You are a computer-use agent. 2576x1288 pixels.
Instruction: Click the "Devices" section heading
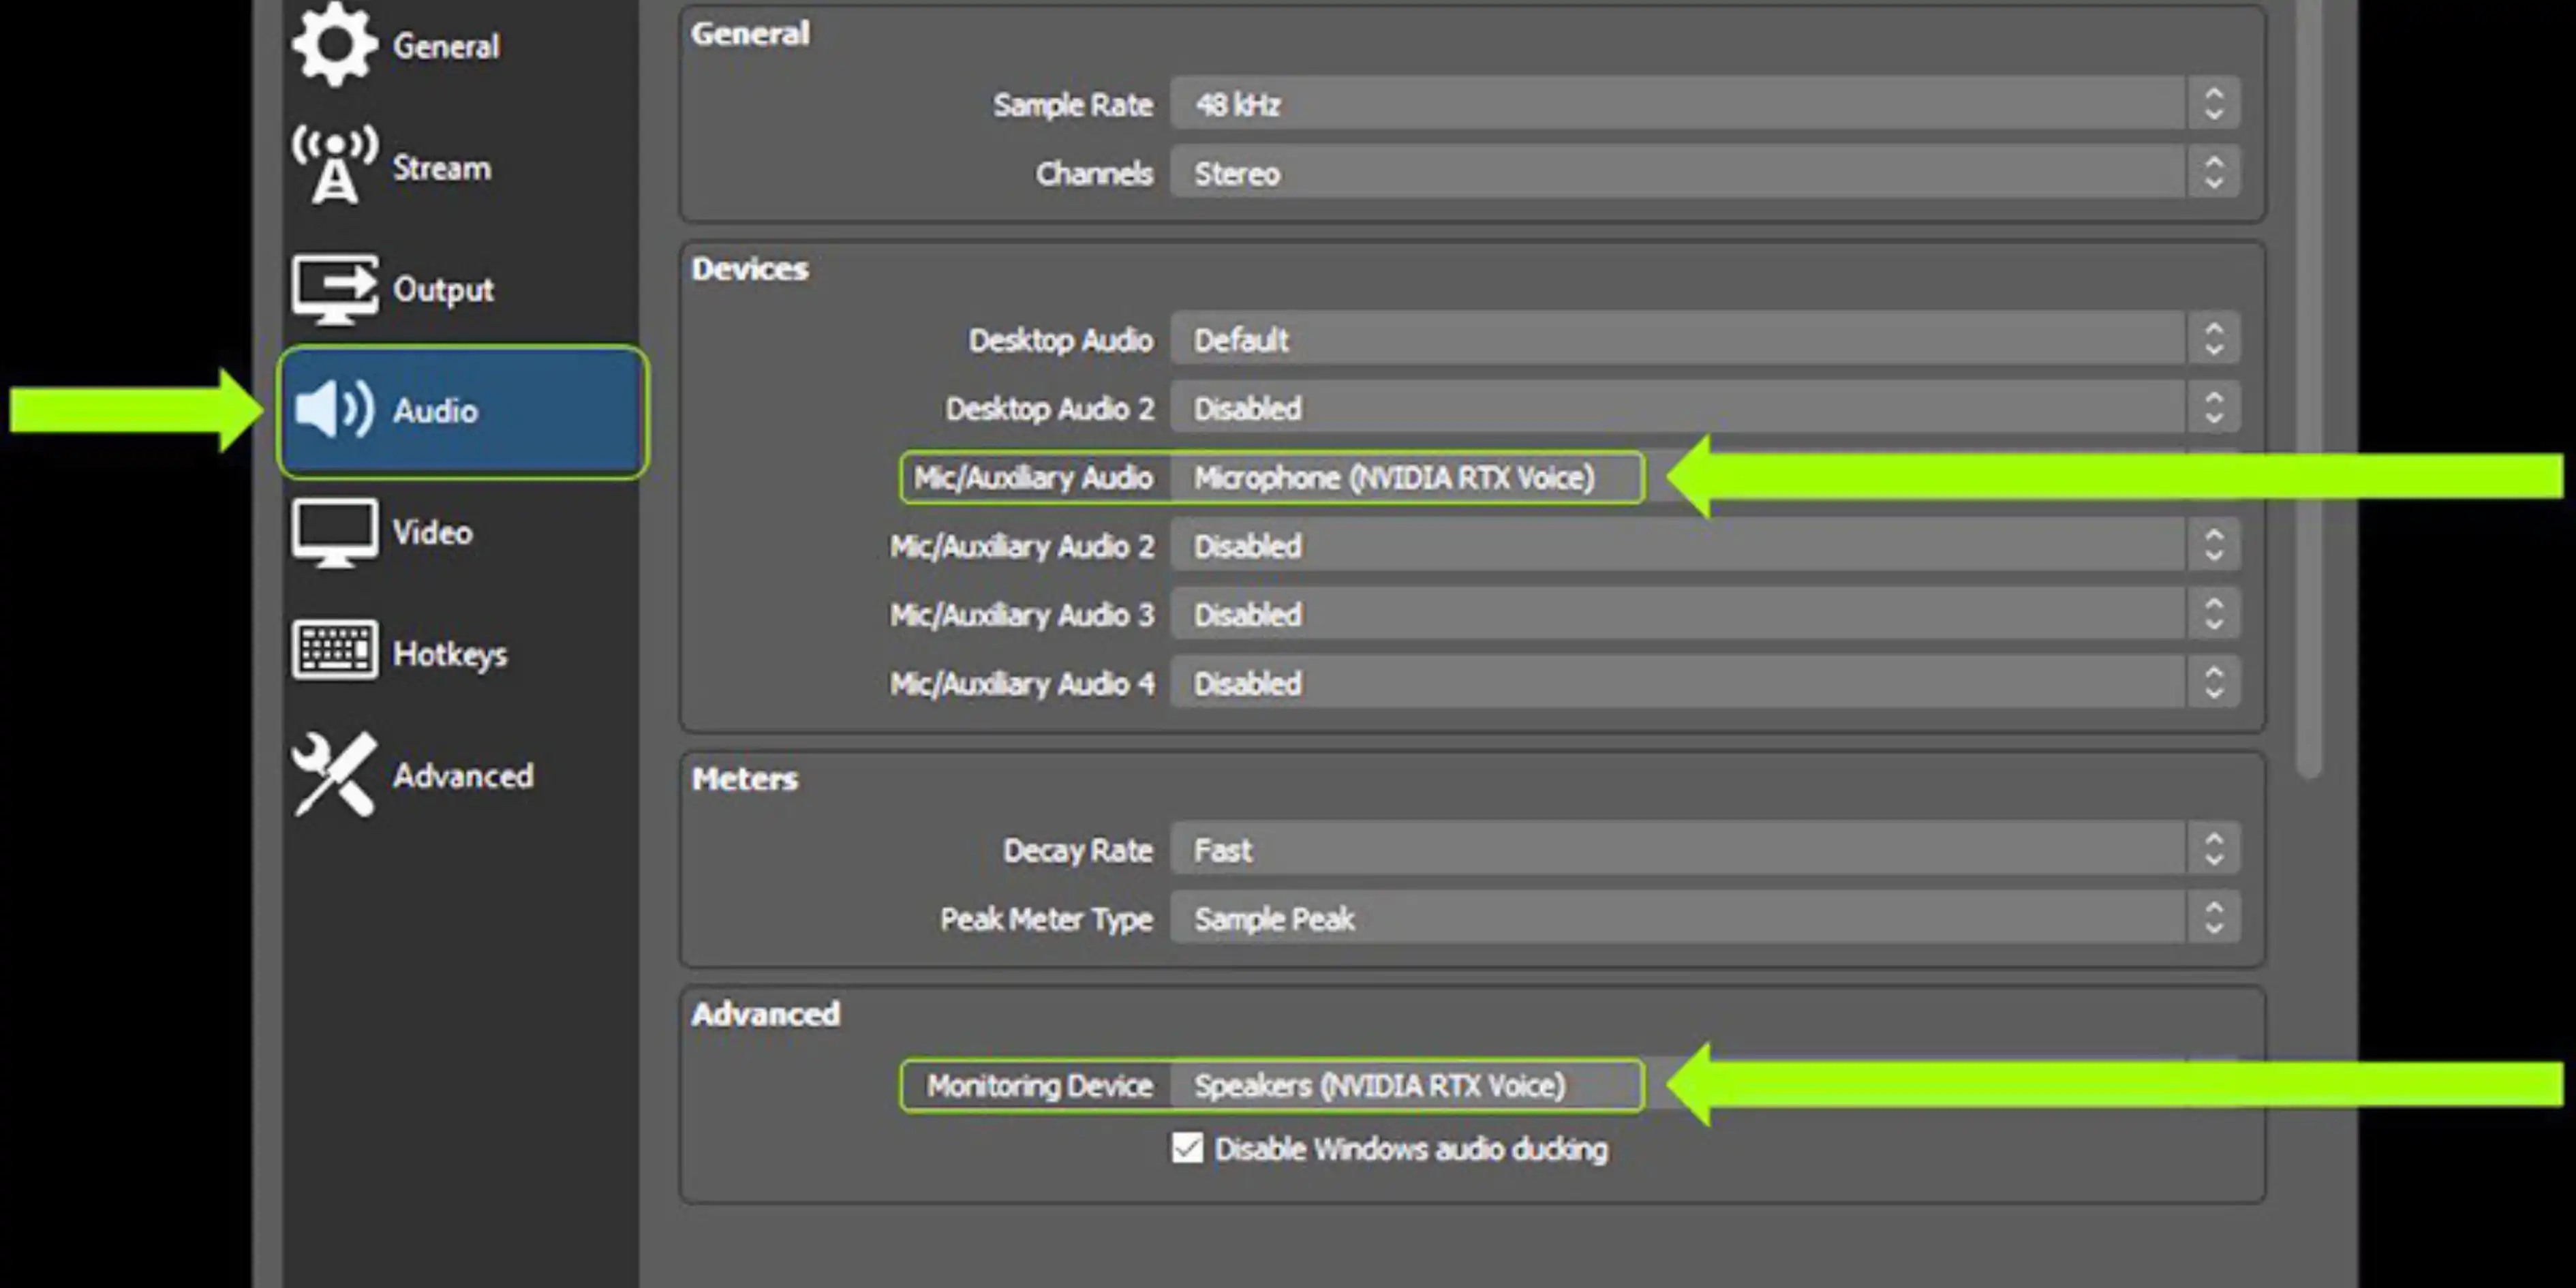coord(750,269)
